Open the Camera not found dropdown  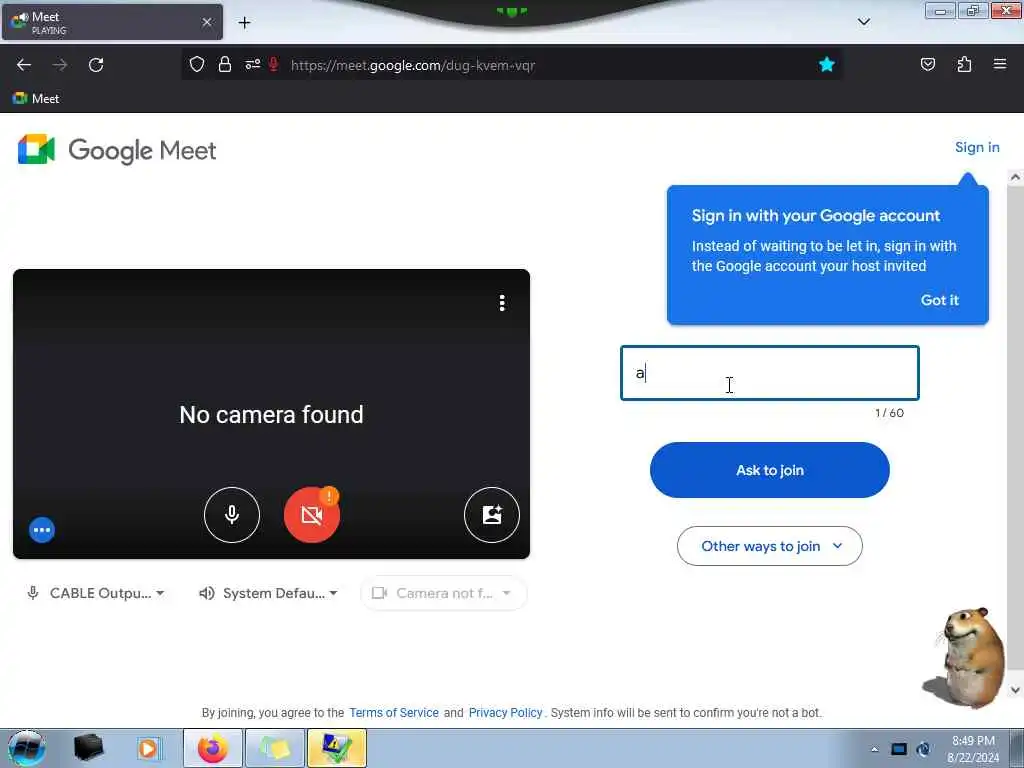tap(443, 593)
